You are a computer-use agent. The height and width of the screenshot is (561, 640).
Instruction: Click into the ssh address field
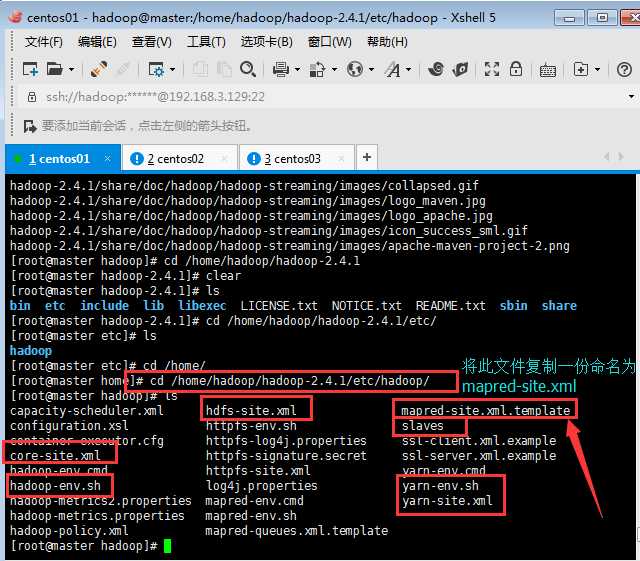(x=327, y=97)
